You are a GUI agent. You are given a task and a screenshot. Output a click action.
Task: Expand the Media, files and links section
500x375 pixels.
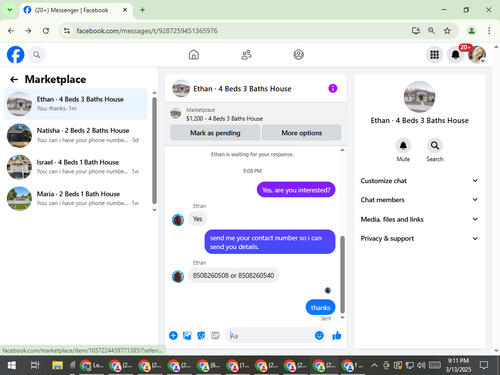419,219
